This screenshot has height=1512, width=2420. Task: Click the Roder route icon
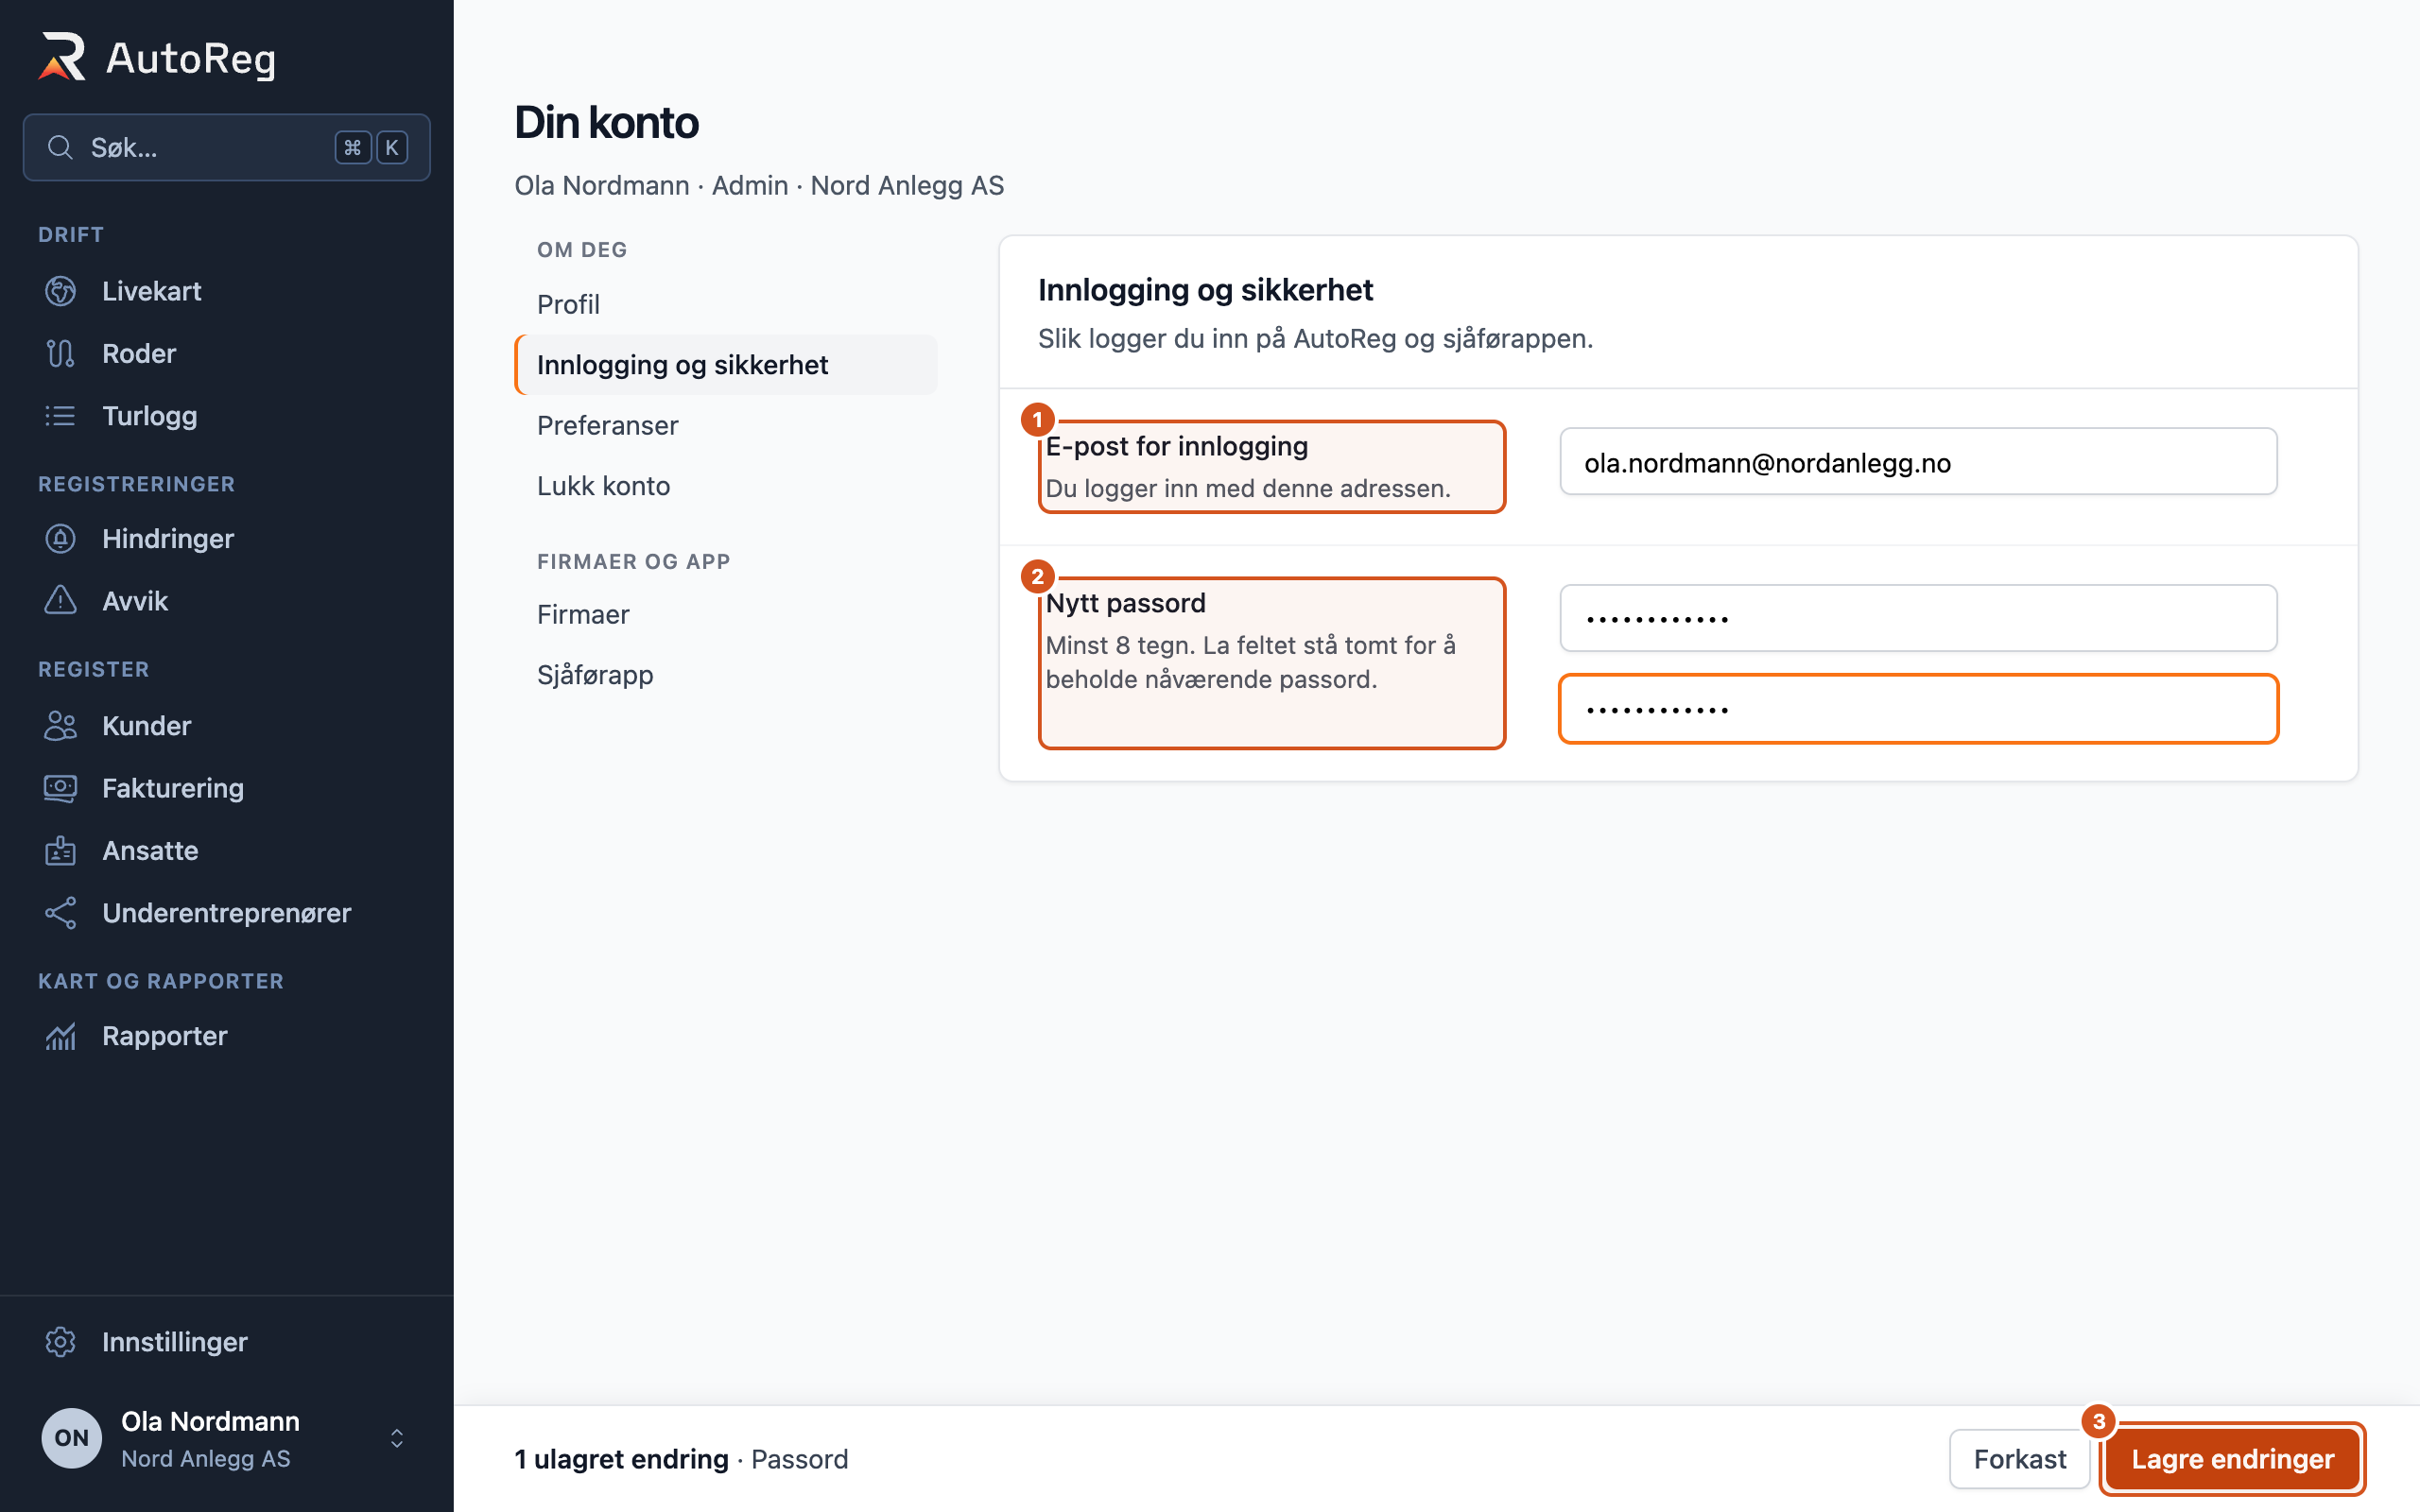60,353
